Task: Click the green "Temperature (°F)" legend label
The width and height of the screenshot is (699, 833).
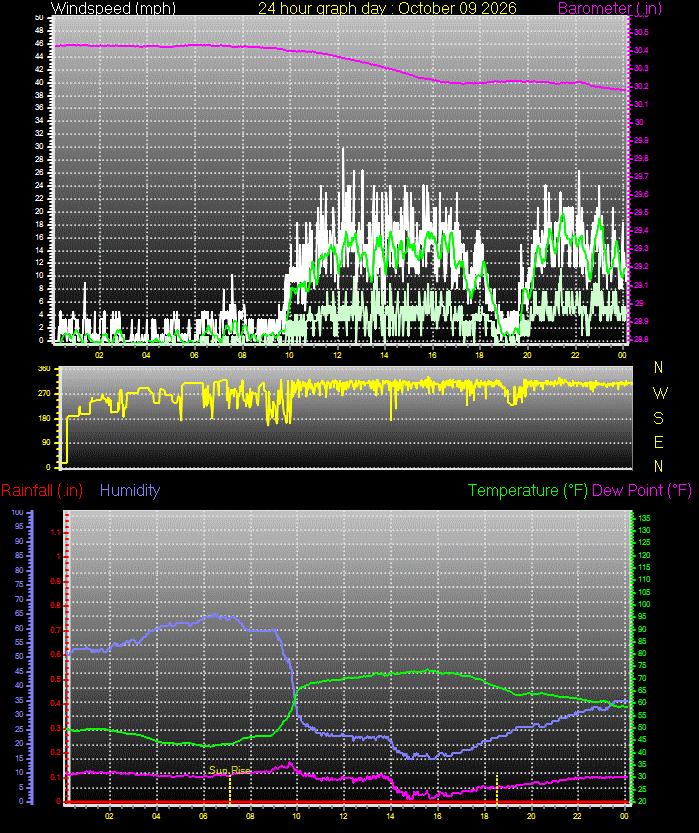Action: (528, 490)
